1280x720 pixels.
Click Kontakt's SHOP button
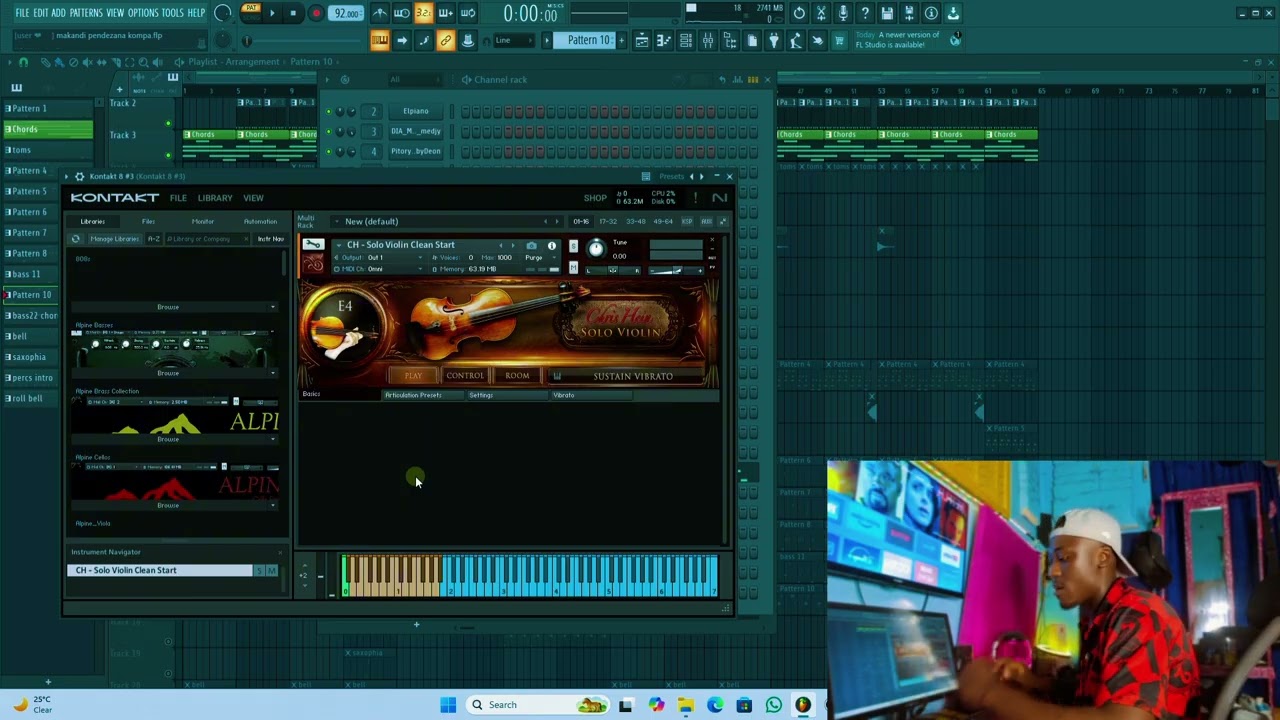(x=595, y=198)
